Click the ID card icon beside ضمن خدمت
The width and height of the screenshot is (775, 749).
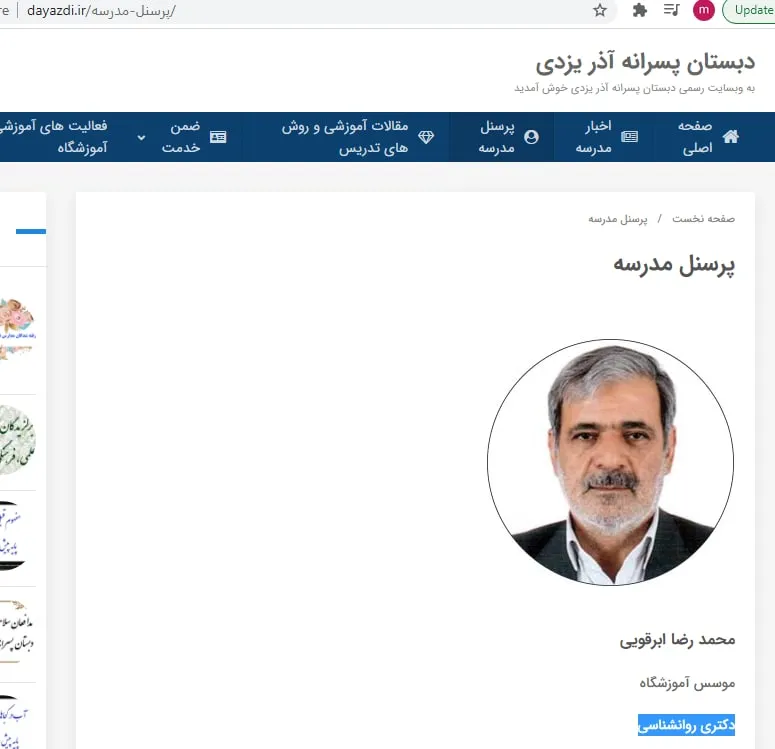coord(218,137)
